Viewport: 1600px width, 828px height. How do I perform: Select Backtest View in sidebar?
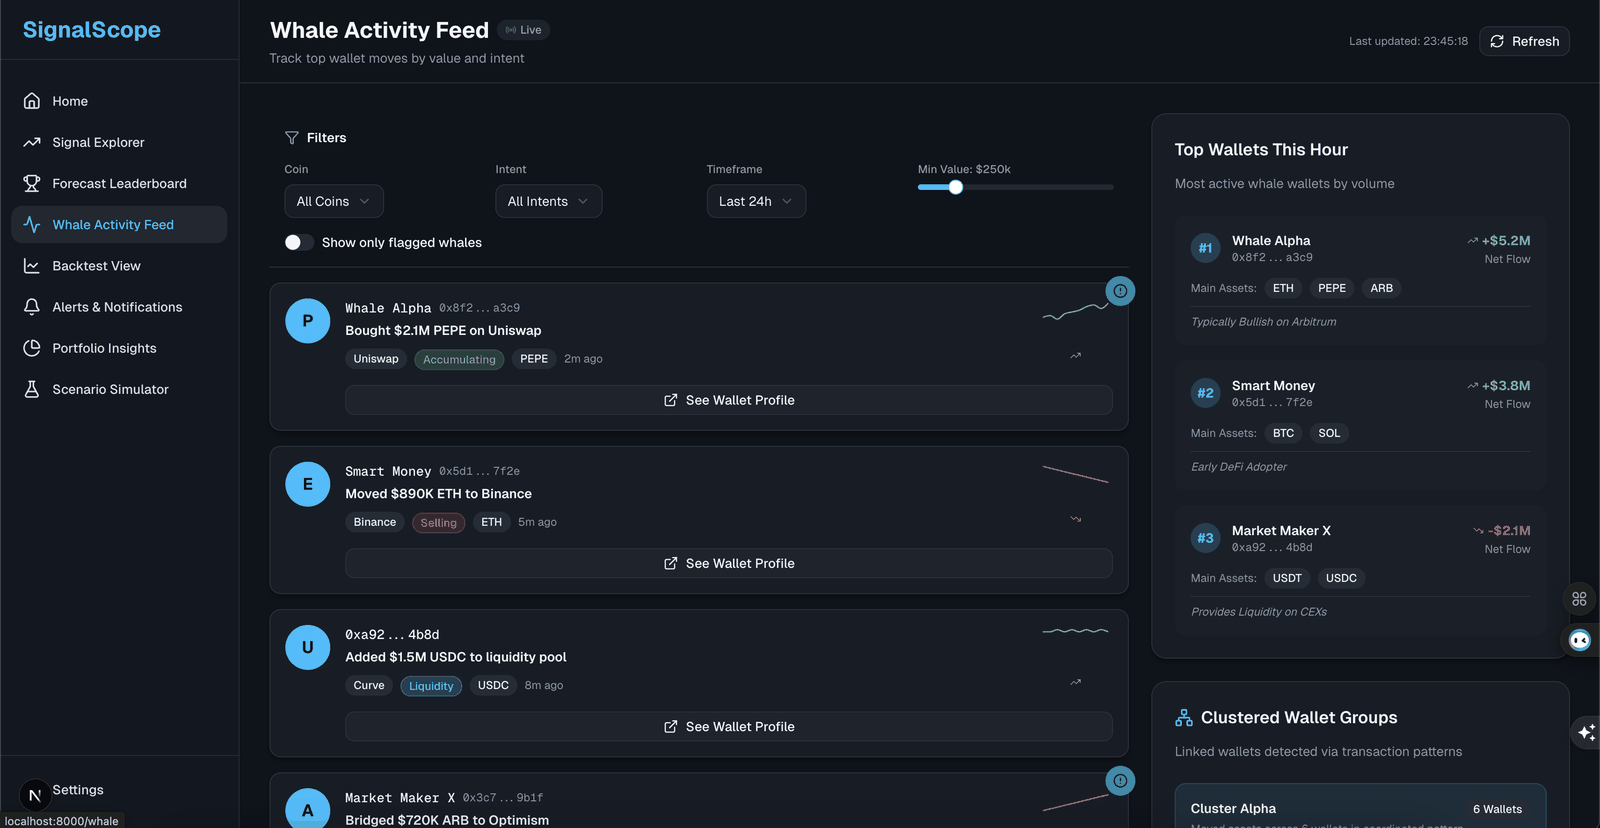point(119,266)
